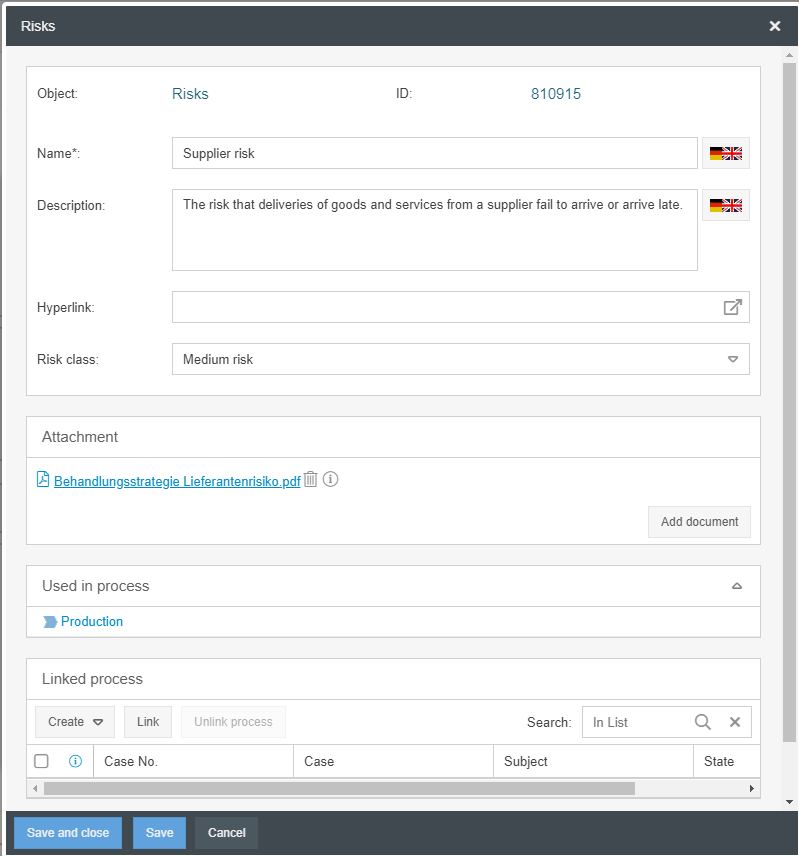Show info for the attached document
This screenshot has width=799, height=856.
click(x=331, y=480)
